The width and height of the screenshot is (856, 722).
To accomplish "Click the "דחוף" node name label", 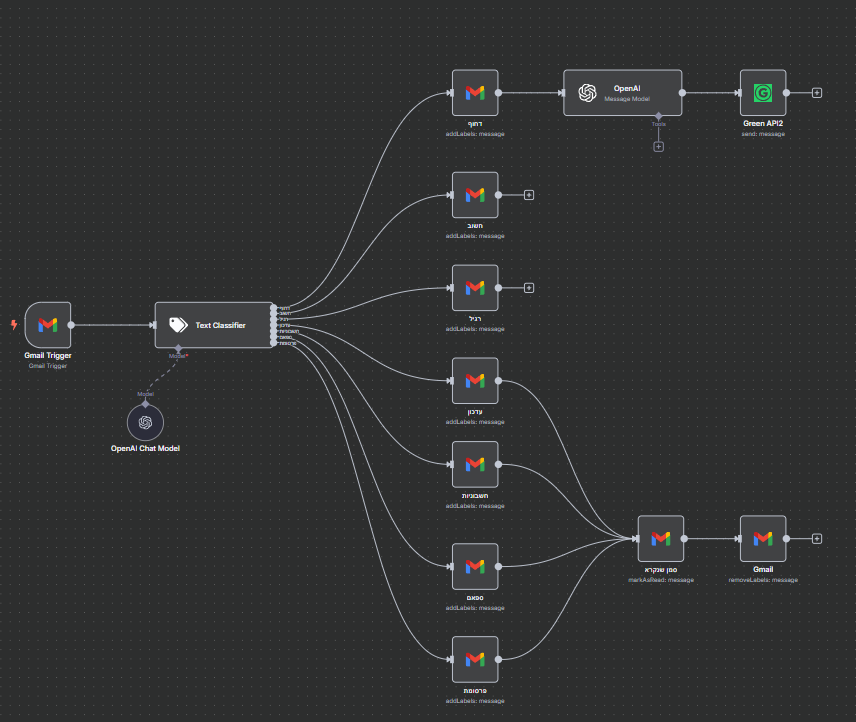I will tap(475, 123).
